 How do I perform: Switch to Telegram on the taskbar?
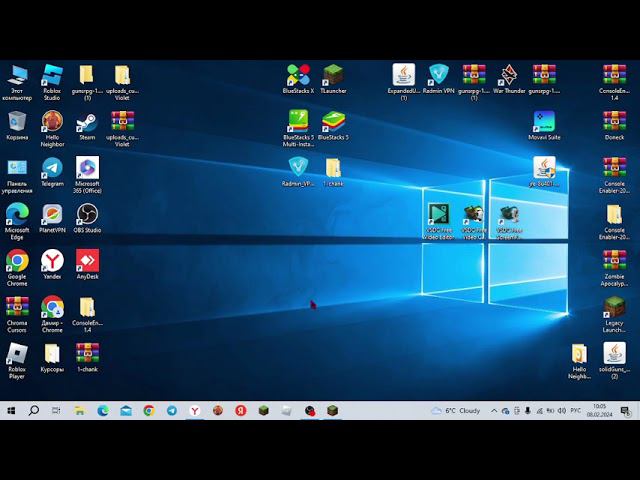(x=172, y=411)
